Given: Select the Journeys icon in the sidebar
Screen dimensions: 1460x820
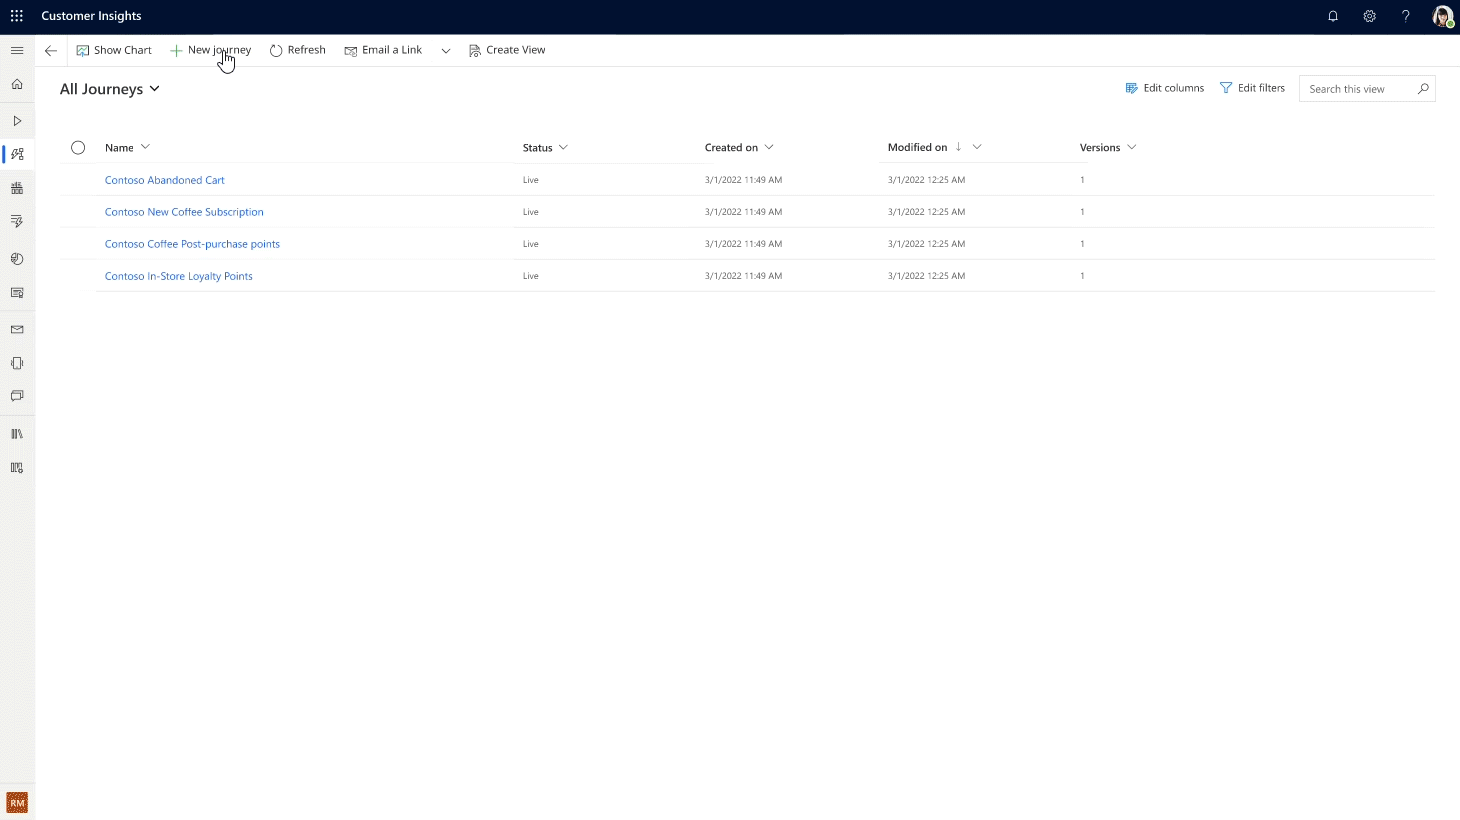Looking at the screenshot, I should (17, 154).
